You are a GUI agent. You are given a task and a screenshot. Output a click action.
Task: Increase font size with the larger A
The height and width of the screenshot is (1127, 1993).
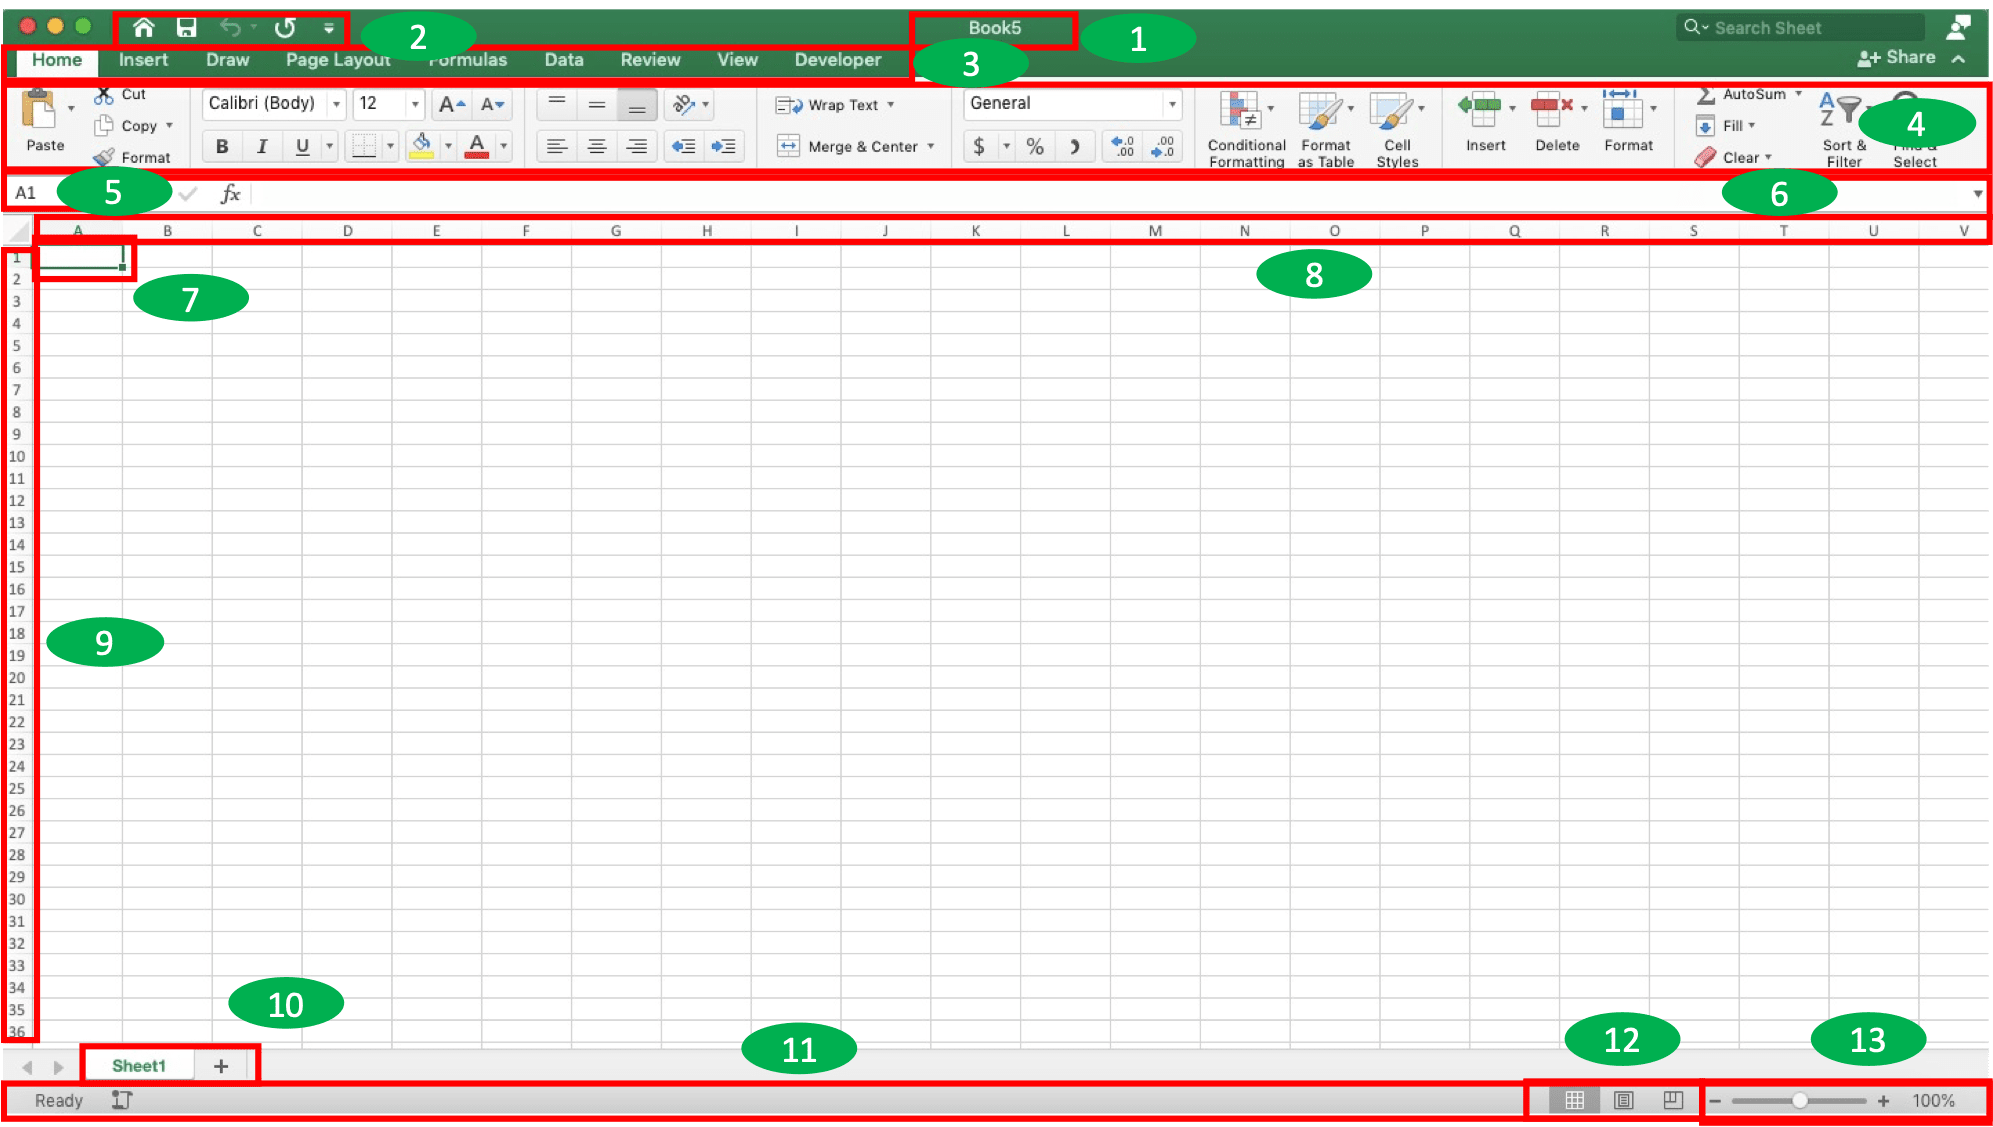pyautogui.click(x=453, y=104)
